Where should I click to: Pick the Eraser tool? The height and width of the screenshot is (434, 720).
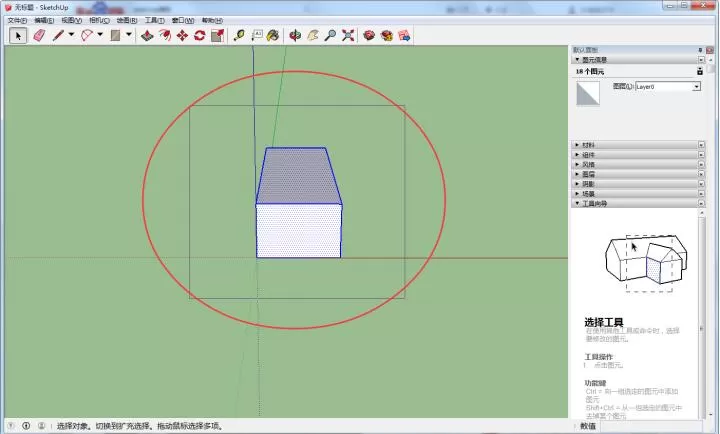point(39,35)
